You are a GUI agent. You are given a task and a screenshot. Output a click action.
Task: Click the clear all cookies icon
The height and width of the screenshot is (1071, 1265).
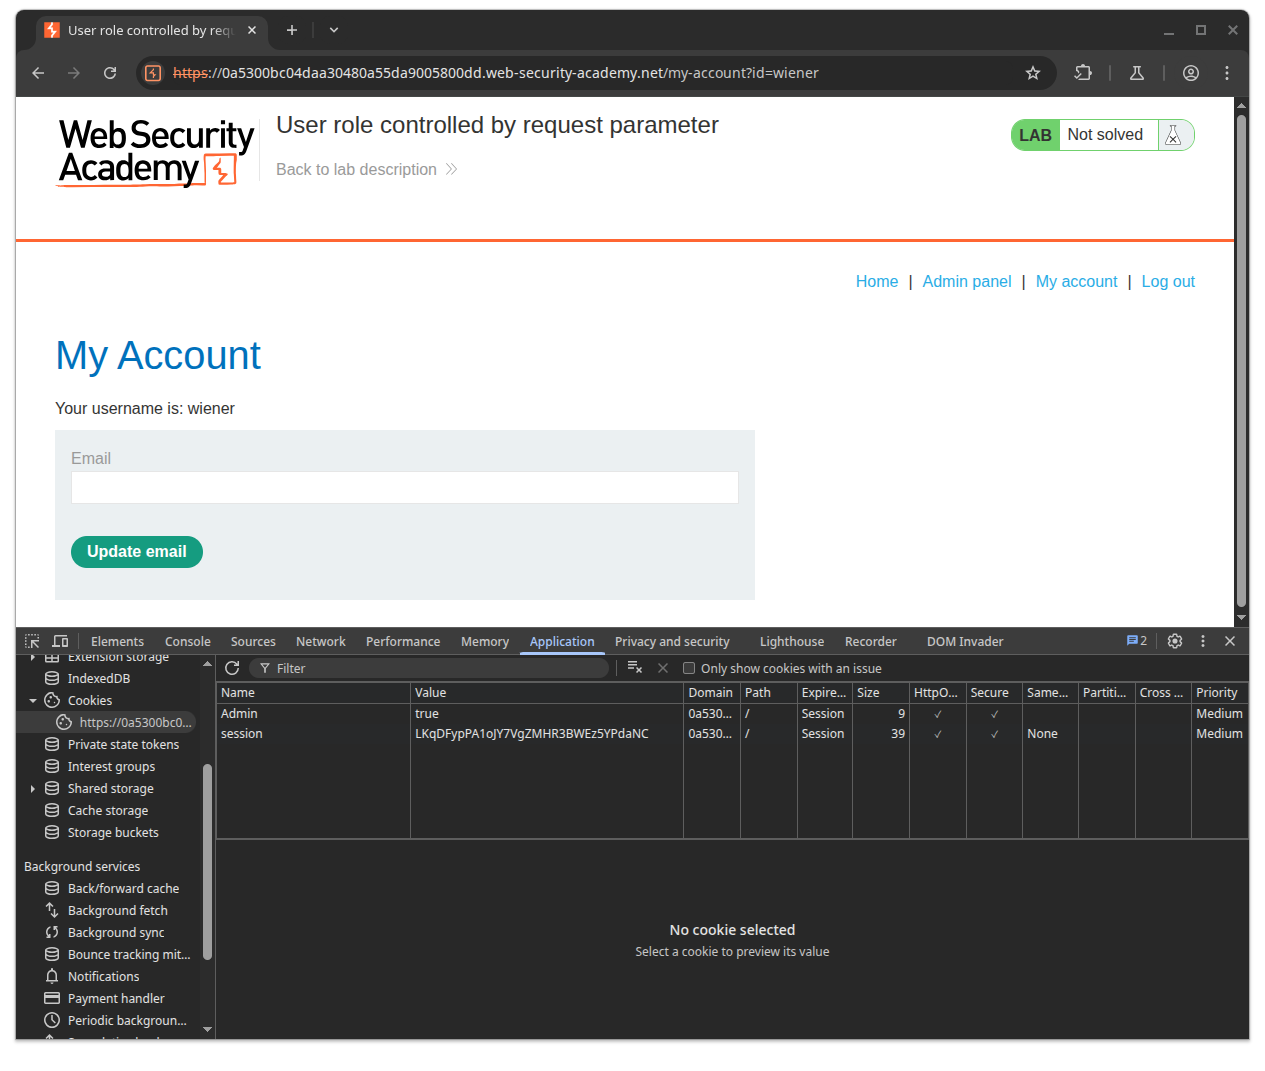[x=634, y=668]
